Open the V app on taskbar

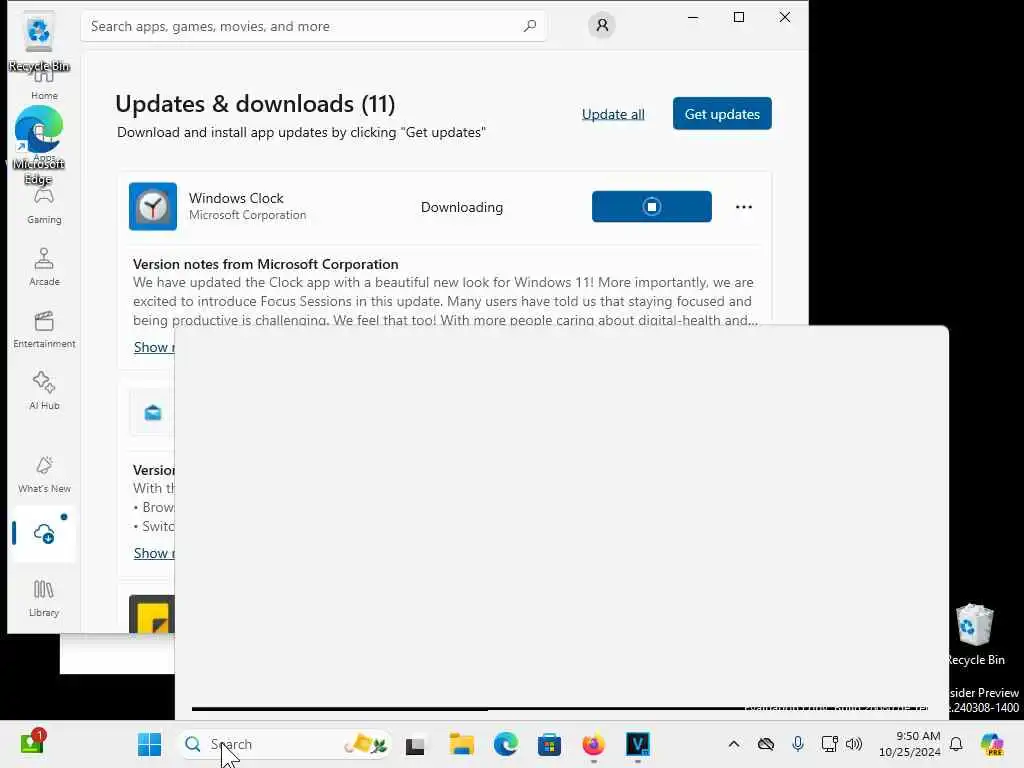[638, 744]
